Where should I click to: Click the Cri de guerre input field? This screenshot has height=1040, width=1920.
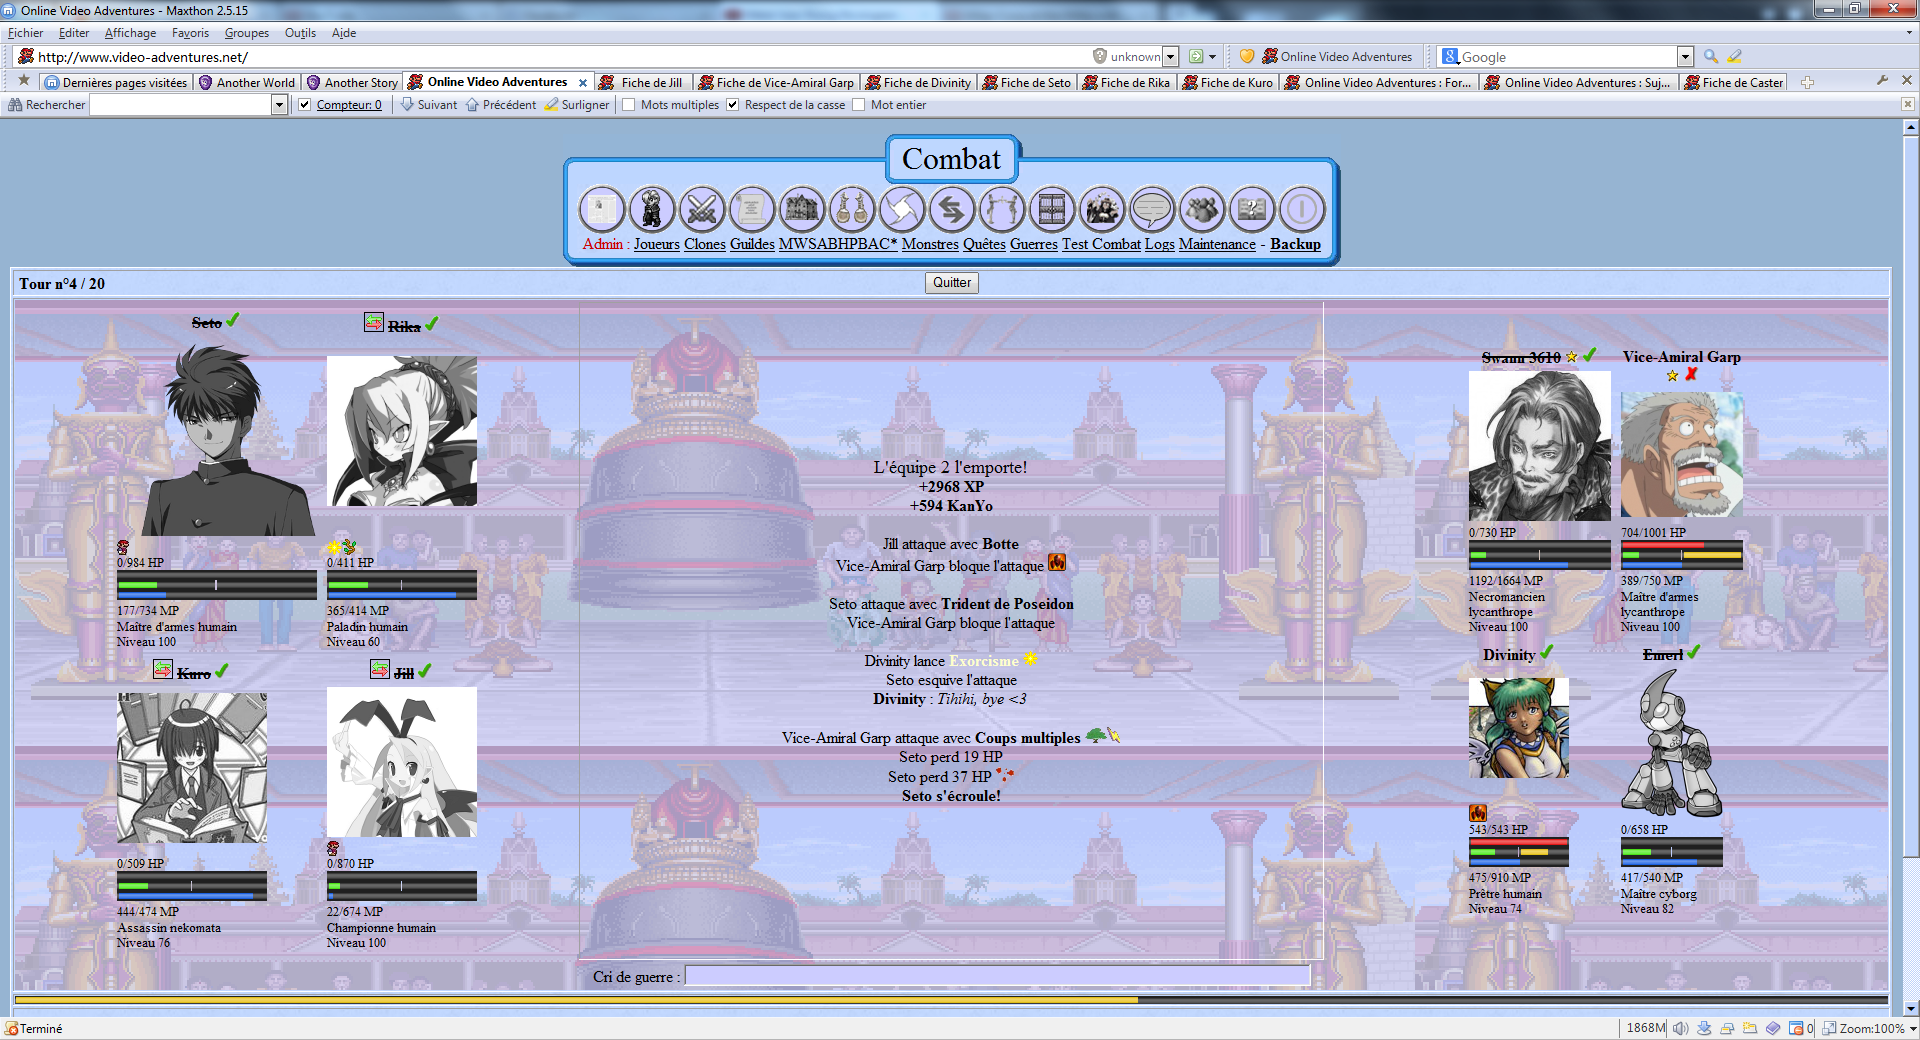[997, 976]
